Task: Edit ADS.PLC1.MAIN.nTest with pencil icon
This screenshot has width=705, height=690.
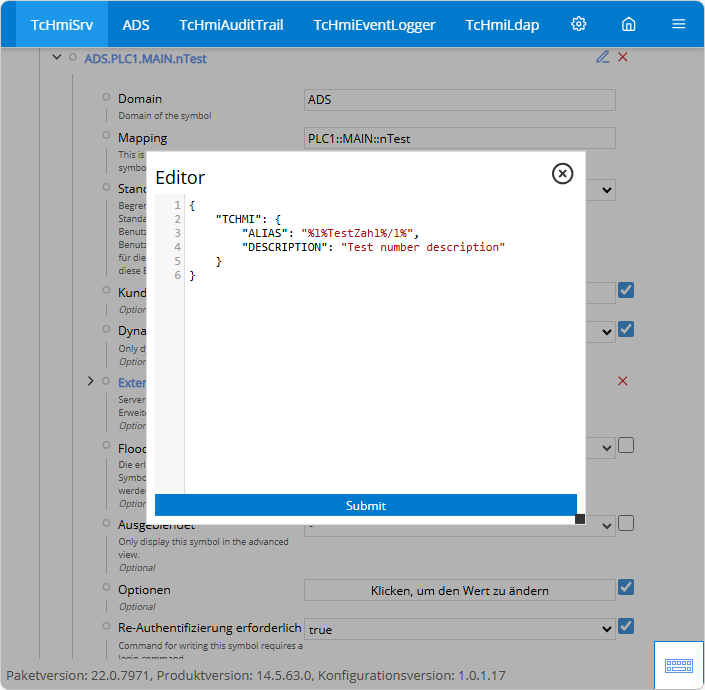Action: pyautogui.click(x=602, y=57)
